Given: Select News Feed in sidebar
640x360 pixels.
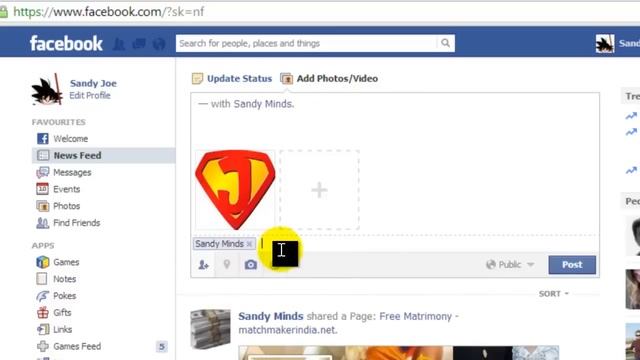Looking at the screenshot, I should pos(104,156).
